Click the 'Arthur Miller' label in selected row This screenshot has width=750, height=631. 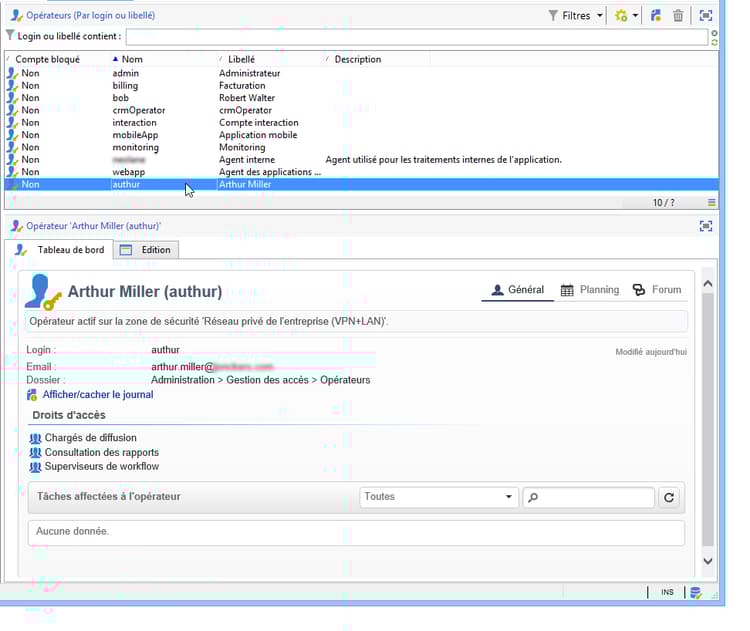pyautogui.click(x=245, y=185)
